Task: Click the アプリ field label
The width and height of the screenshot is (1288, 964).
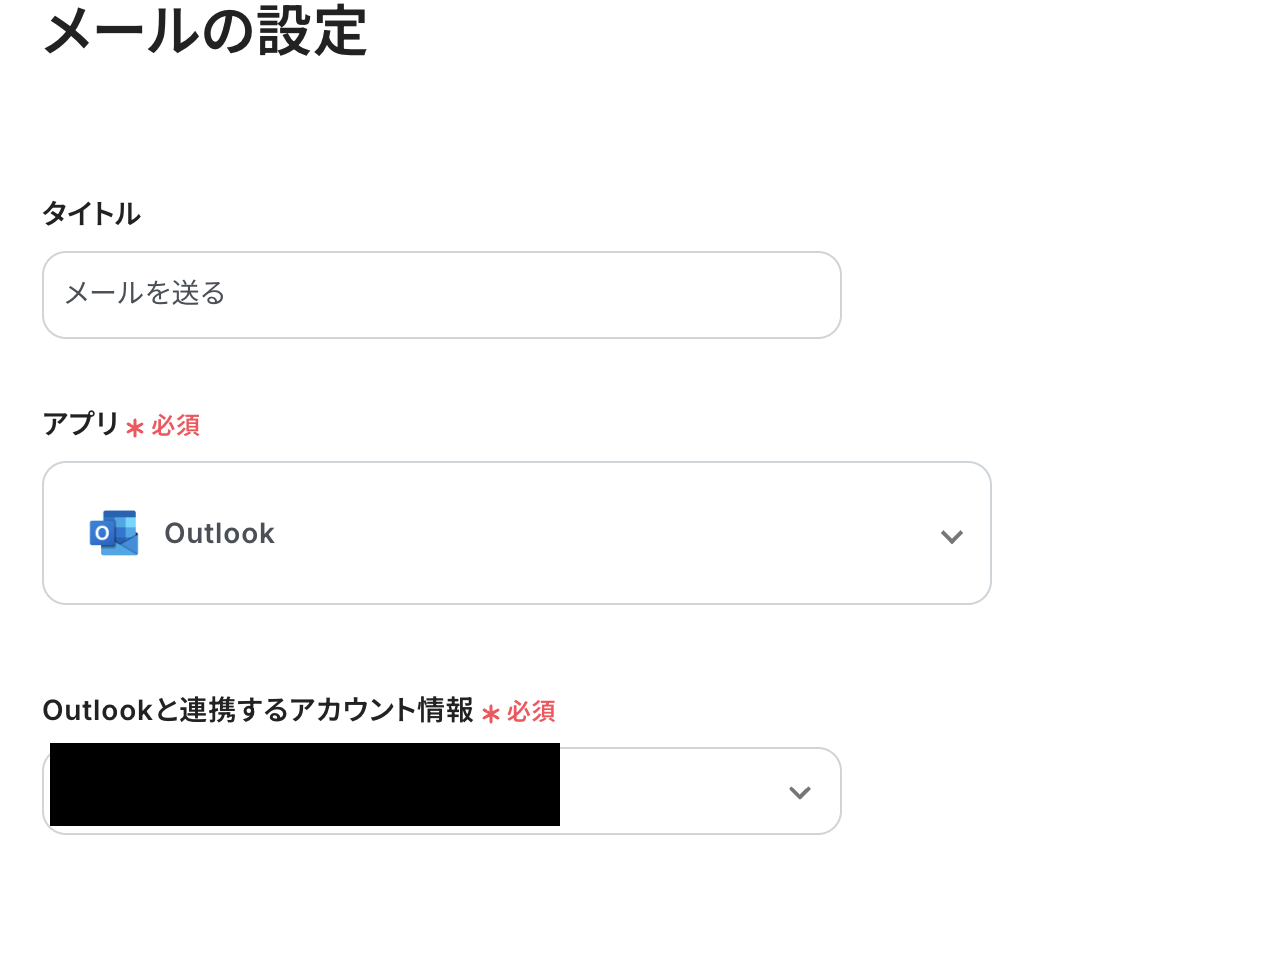Action: [81, 424]
